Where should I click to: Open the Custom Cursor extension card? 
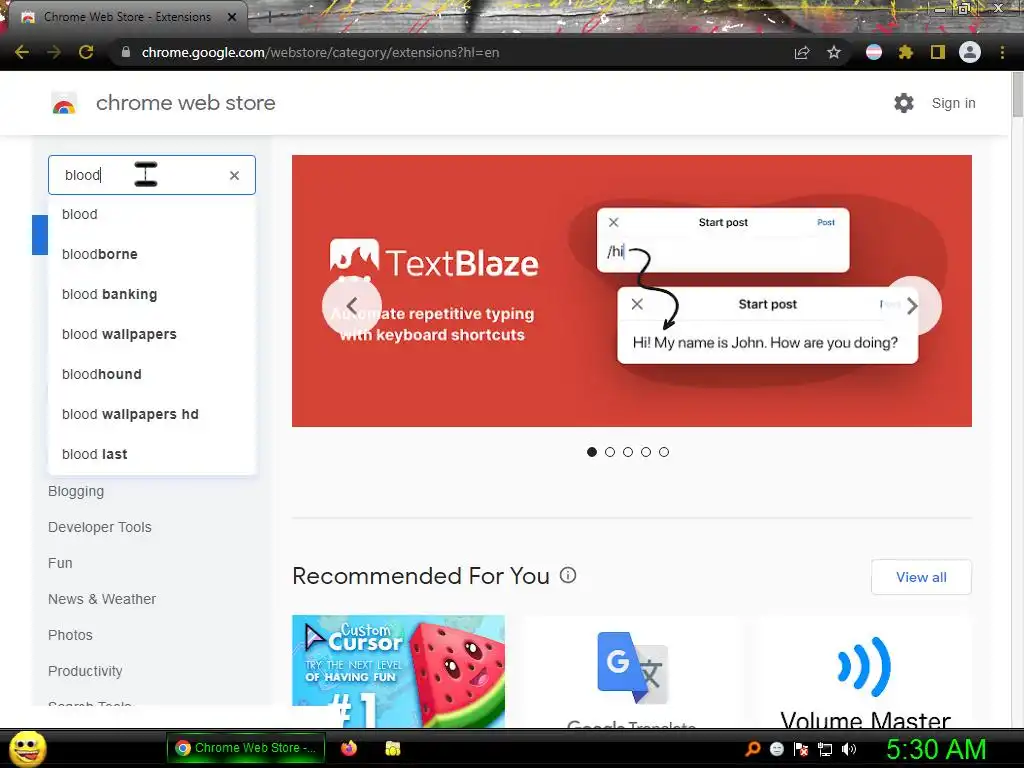398,671
